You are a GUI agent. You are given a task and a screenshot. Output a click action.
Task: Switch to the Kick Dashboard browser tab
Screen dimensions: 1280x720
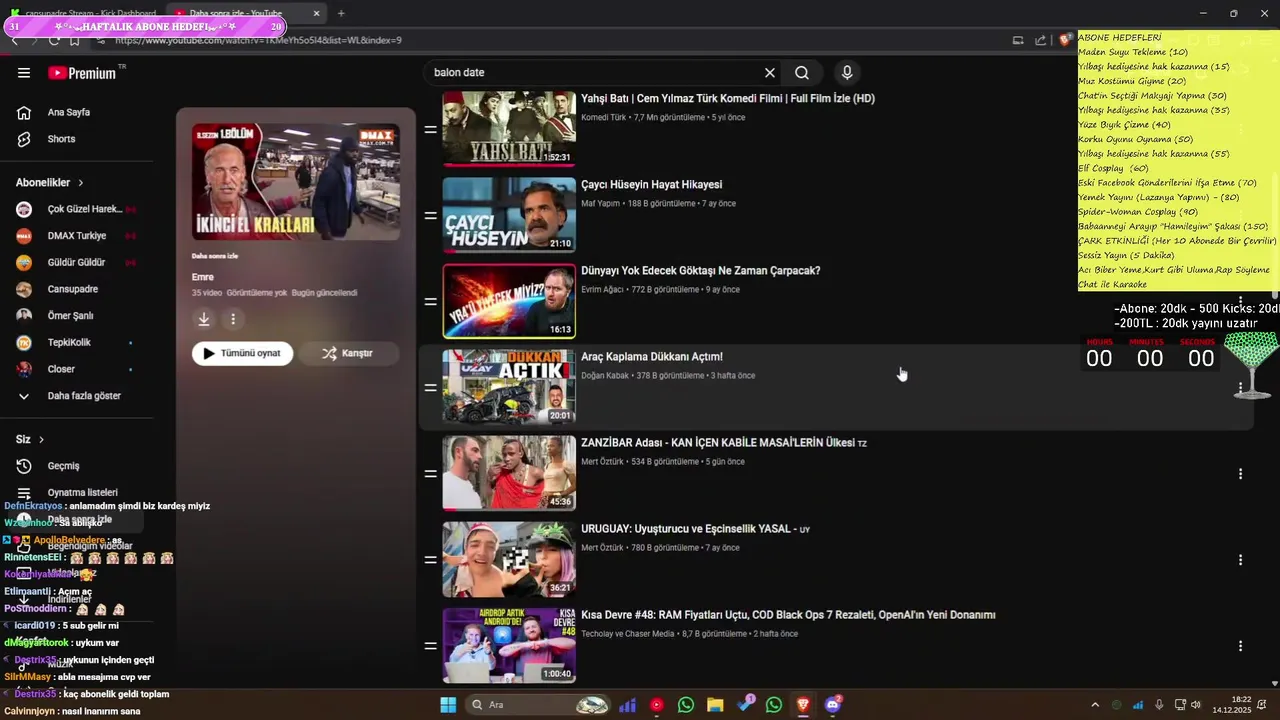85,14
